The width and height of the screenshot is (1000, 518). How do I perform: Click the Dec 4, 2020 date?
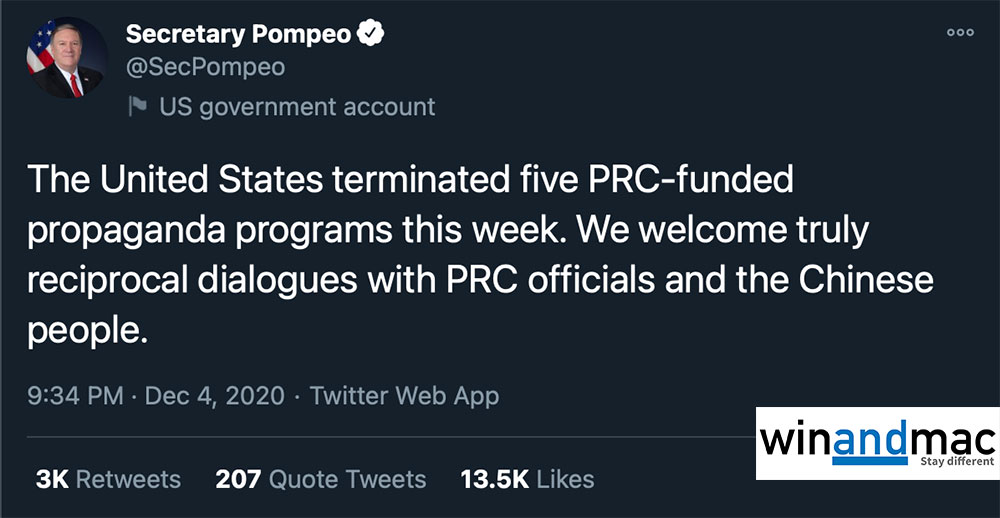pyautogui.click(x=215, y=395)
